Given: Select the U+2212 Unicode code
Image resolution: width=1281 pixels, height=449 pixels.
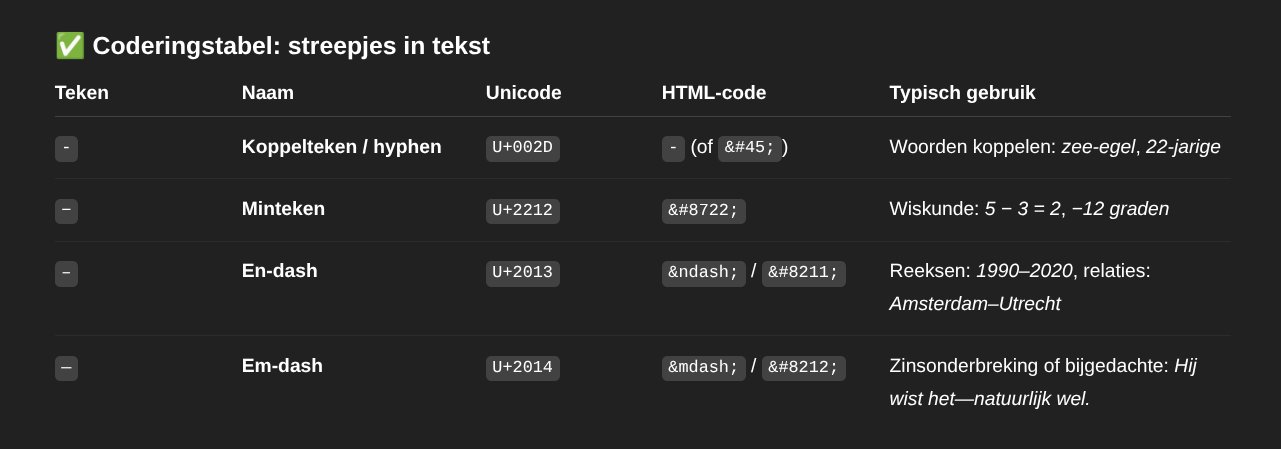Looking at the screenshot, I should click(523, 211).
